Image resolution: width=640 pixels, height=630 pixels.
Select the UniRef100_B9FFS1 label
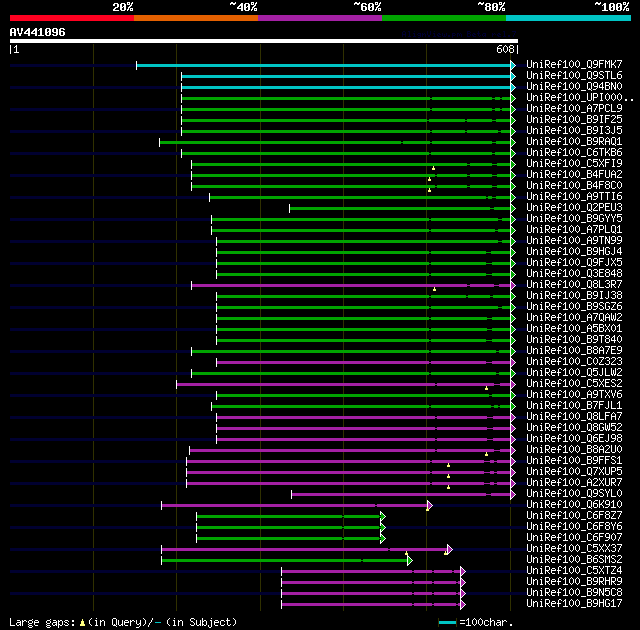[x=574, y=461]
